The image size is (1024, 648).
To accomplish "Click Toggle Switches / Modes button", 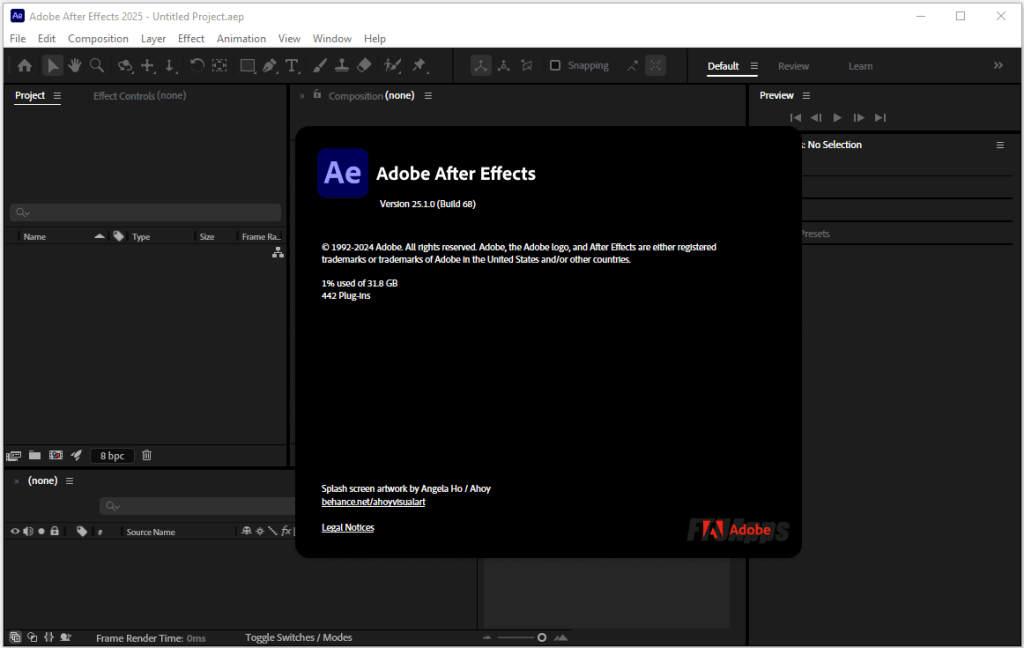I will (x=298, y=637).
